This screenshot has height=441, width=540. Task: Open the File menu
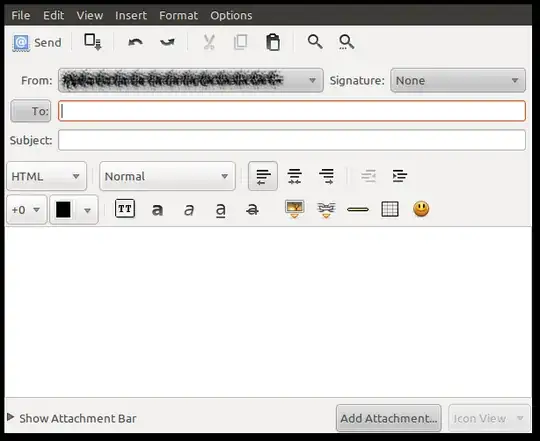click(x=21, y=15)
